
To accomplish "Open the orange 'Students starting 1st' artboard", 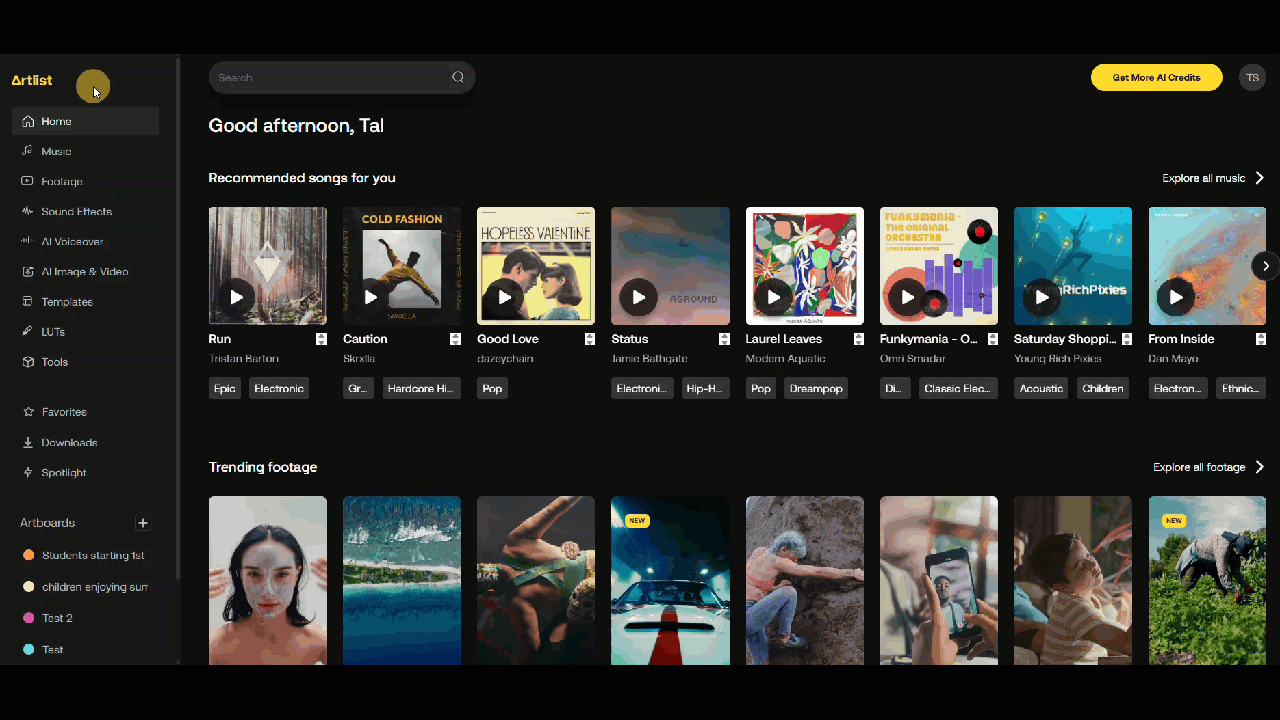I will 93,555.
